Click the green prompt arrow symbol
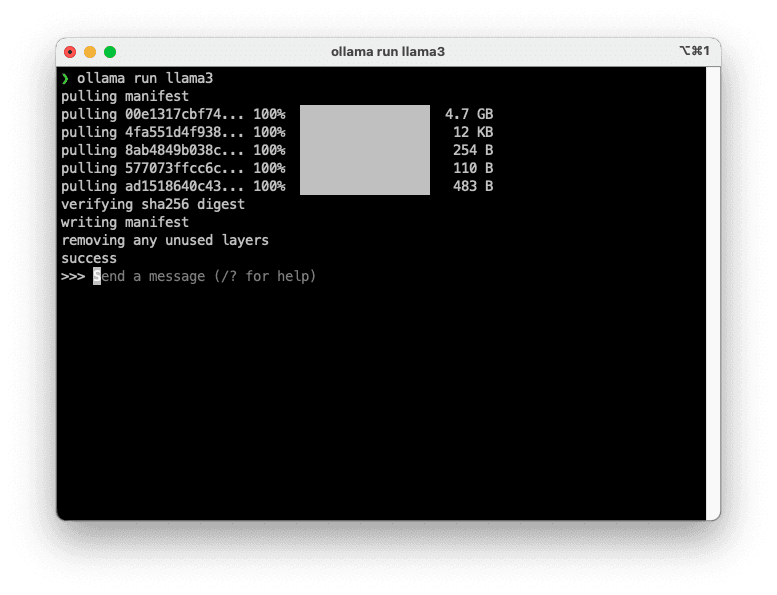The height and width of the screenshot is (595, 777). tap(65, 79)
